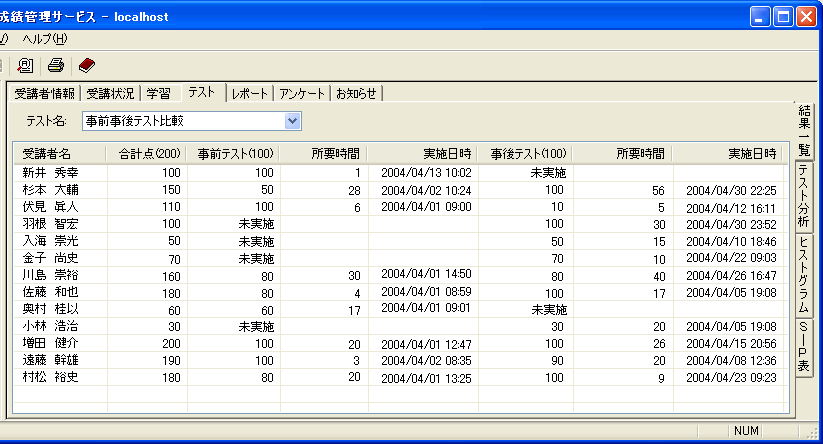Click date 2004/04/23 09:23
Viewport: 823px width, 444px height.
[731, 378]
